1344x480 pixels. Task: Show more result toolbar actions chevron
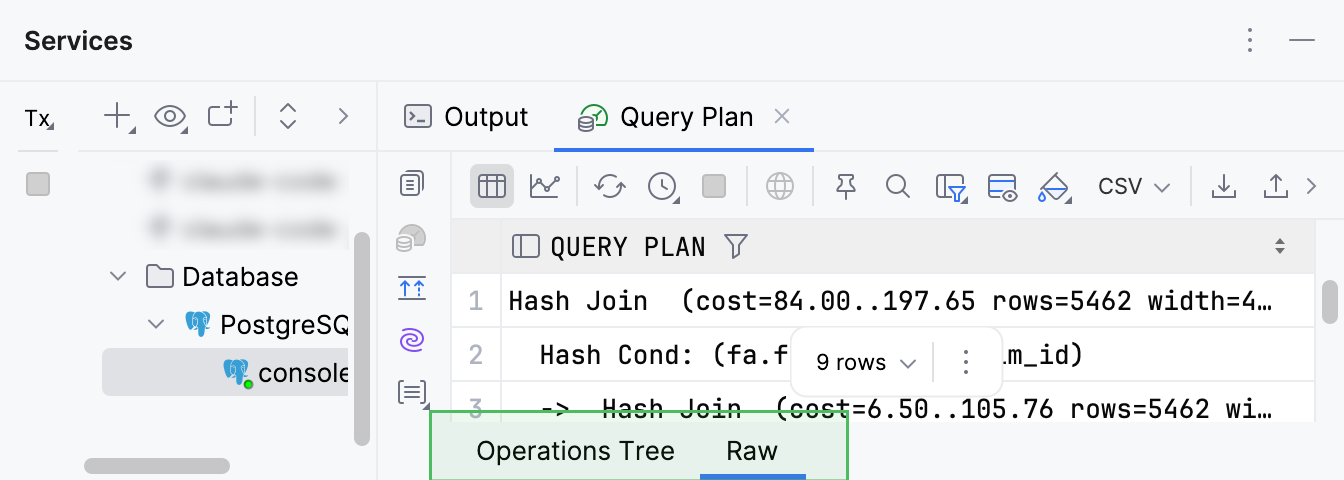point(1313,186)
